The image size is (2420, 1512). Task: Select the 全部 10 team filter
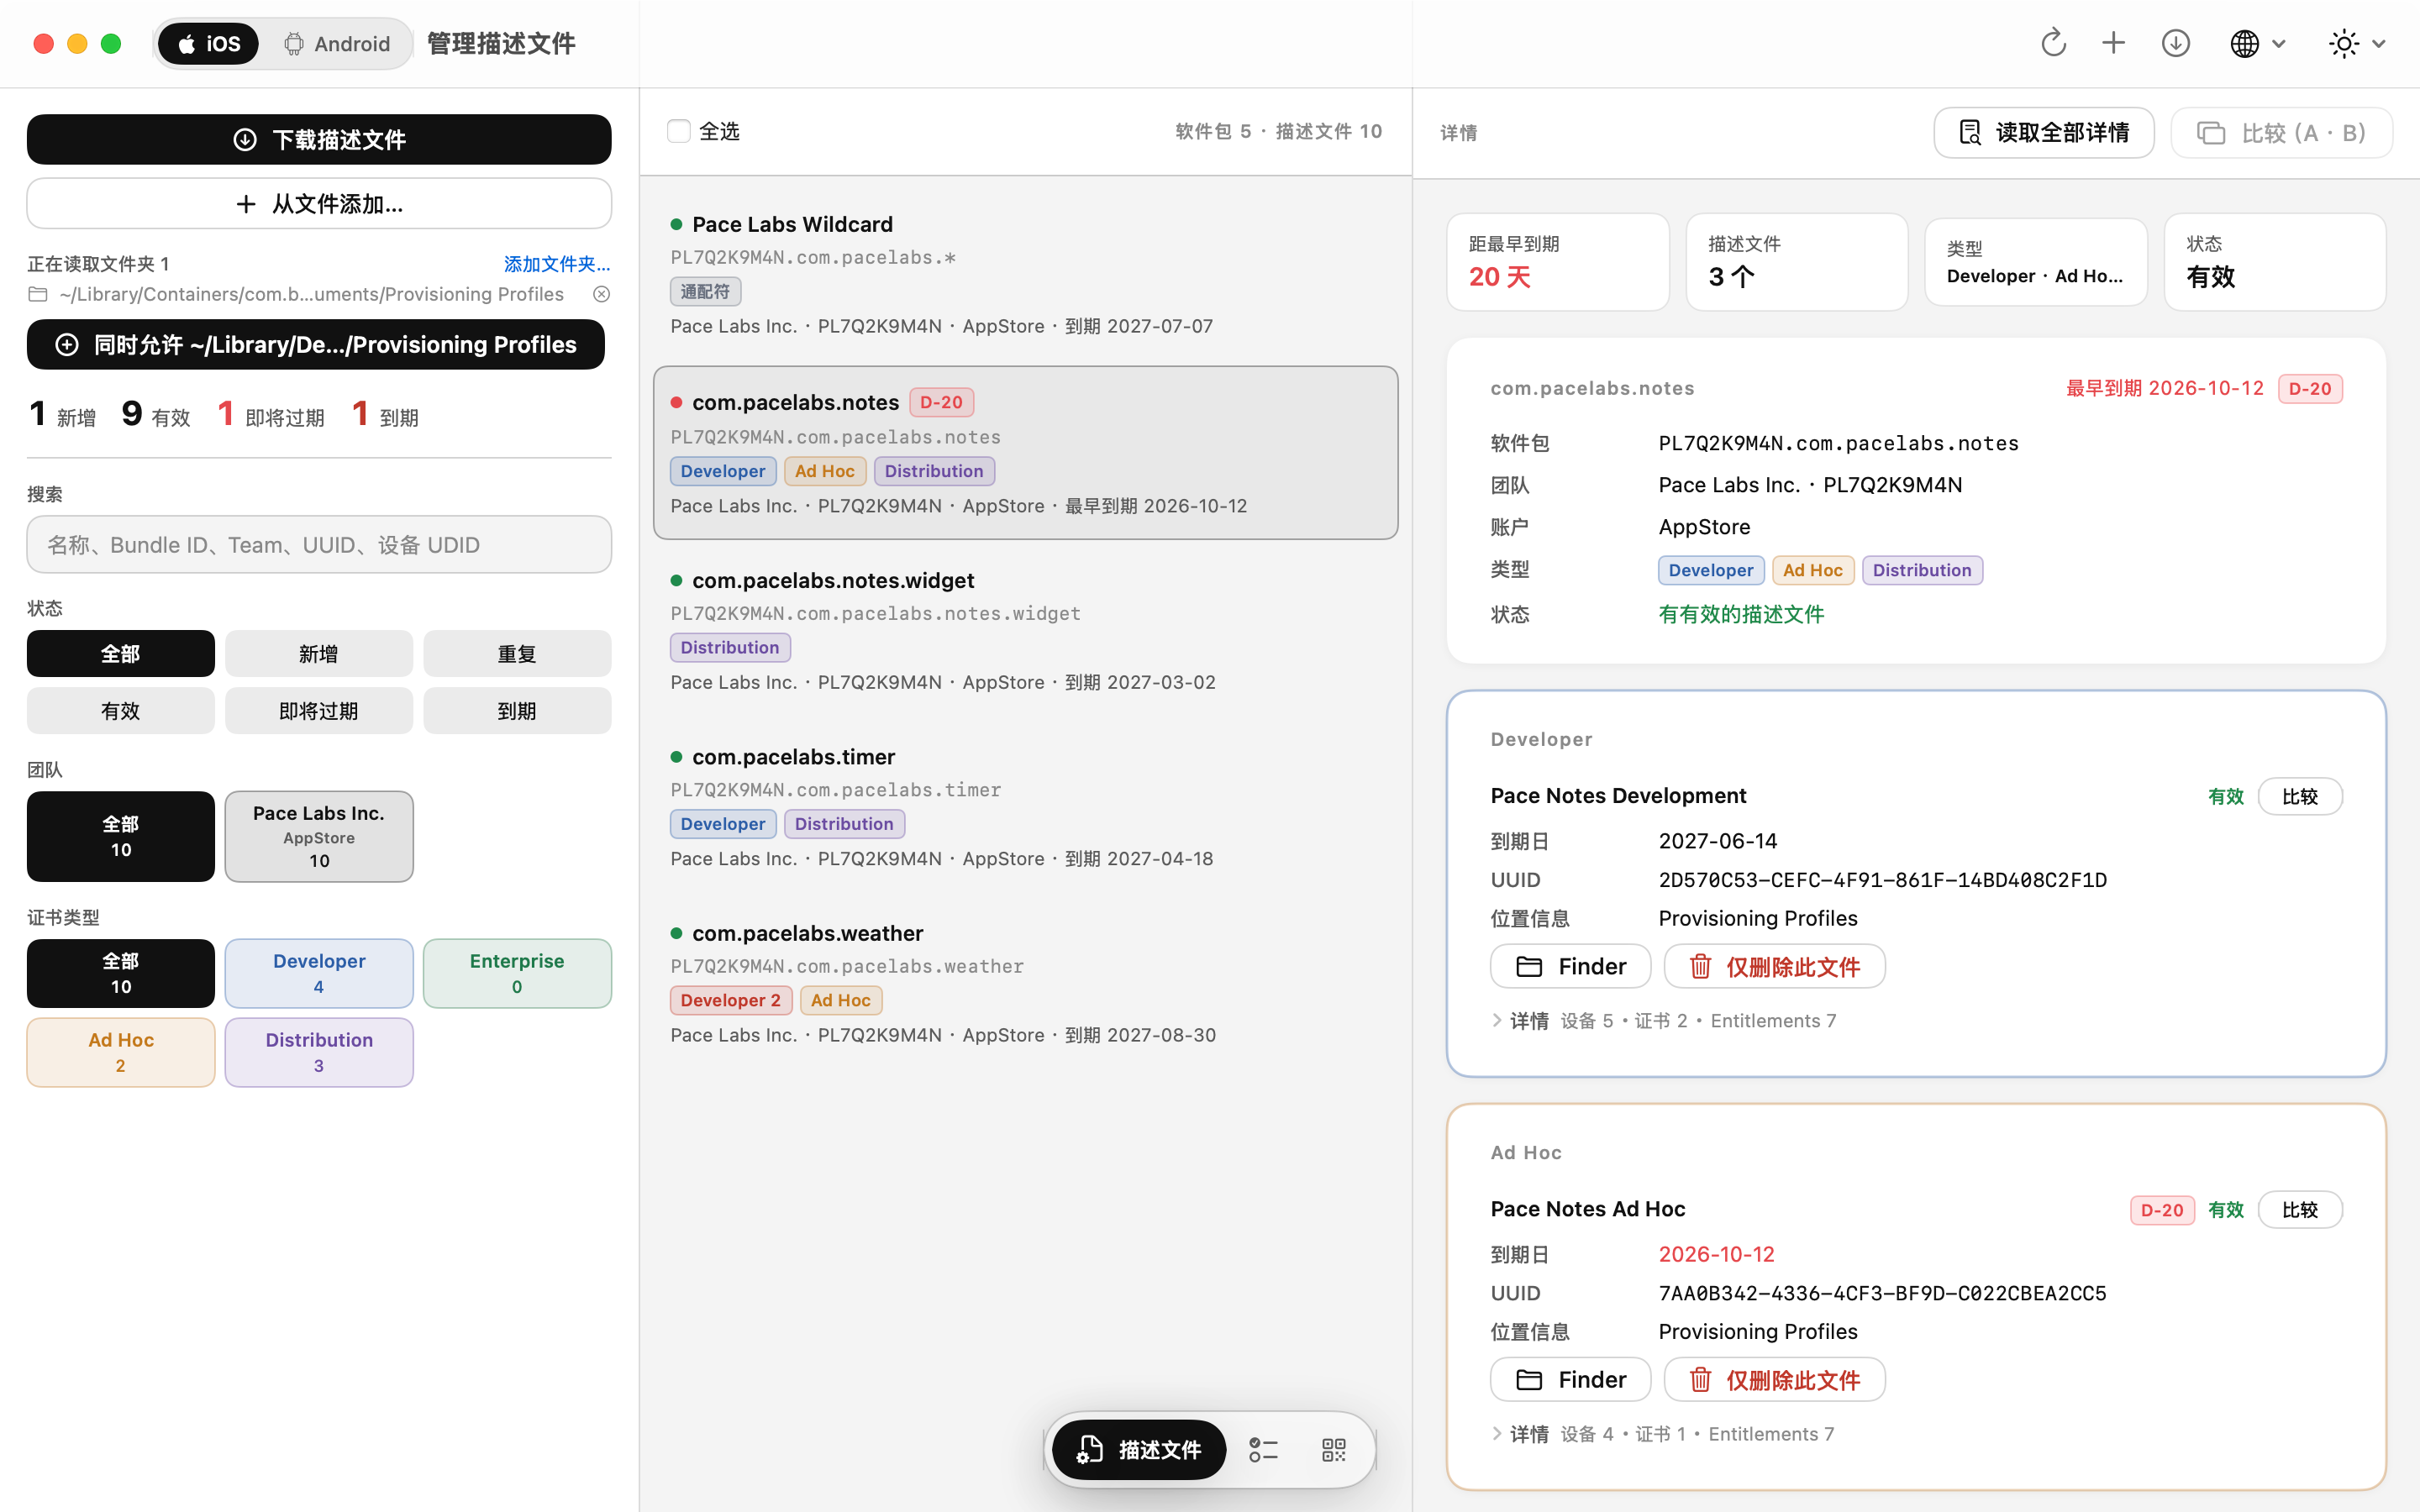(x=120, y=836)
